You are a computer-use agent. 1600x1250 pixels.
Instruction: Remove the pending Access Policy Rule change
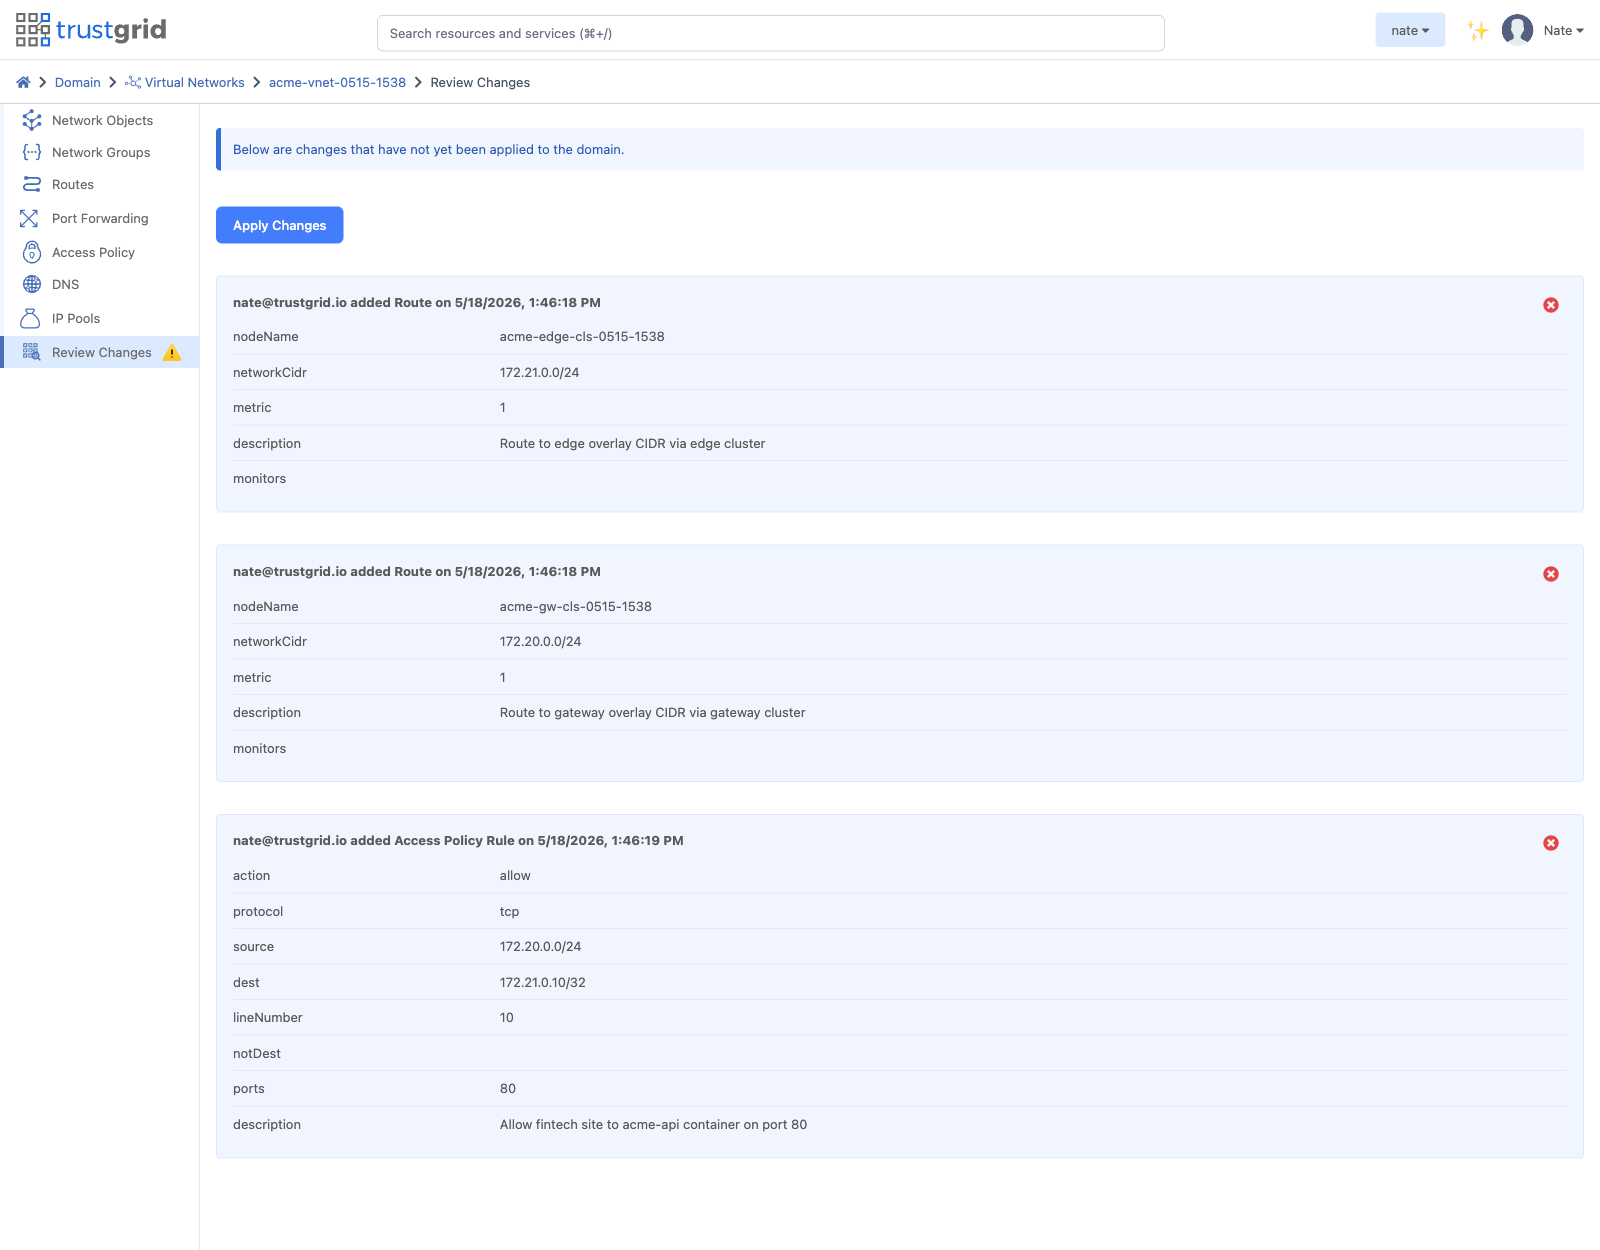[x=1551, y=843]
